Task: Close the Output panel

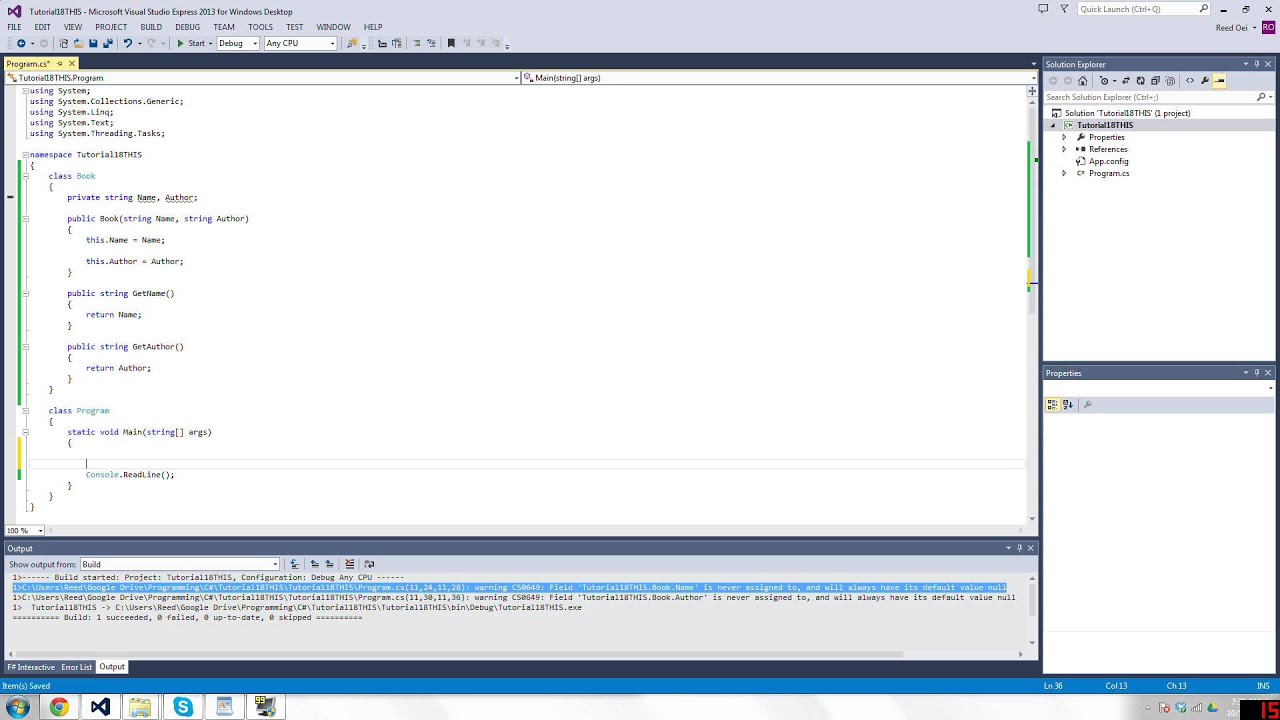Action: coord(1030,548)
